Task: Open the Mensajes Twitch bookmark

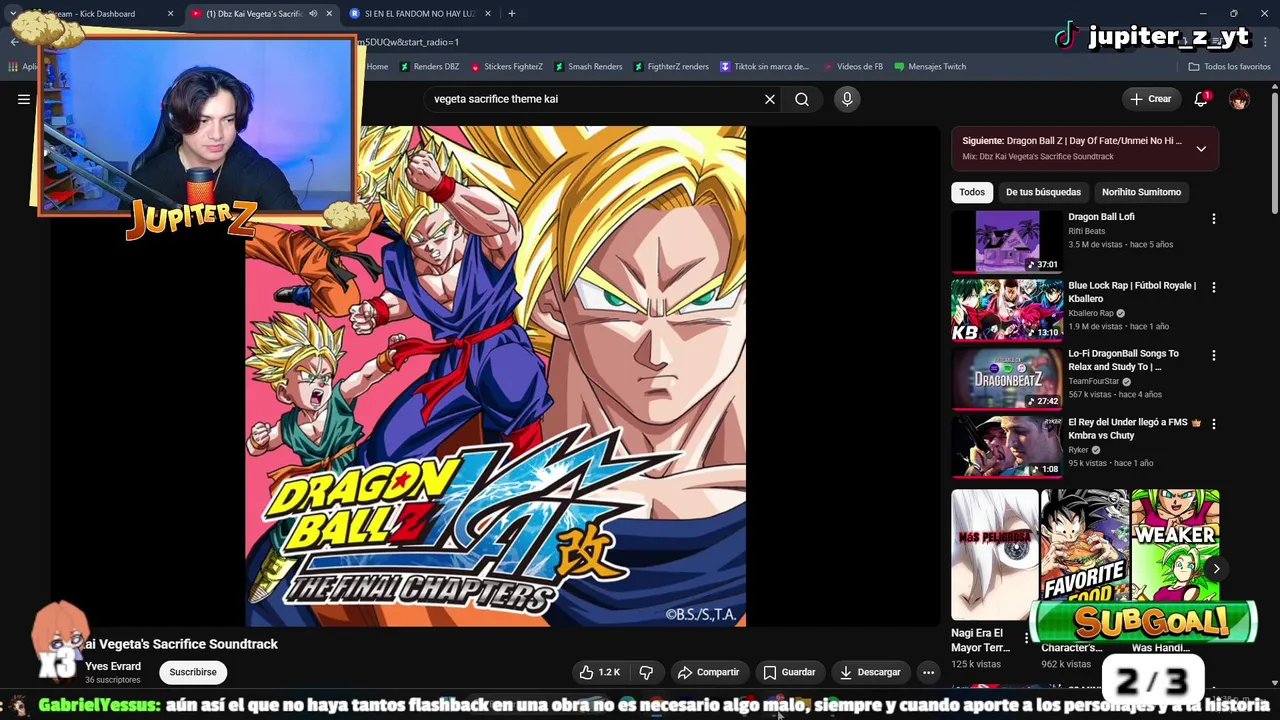Action: tap(930, 67)
